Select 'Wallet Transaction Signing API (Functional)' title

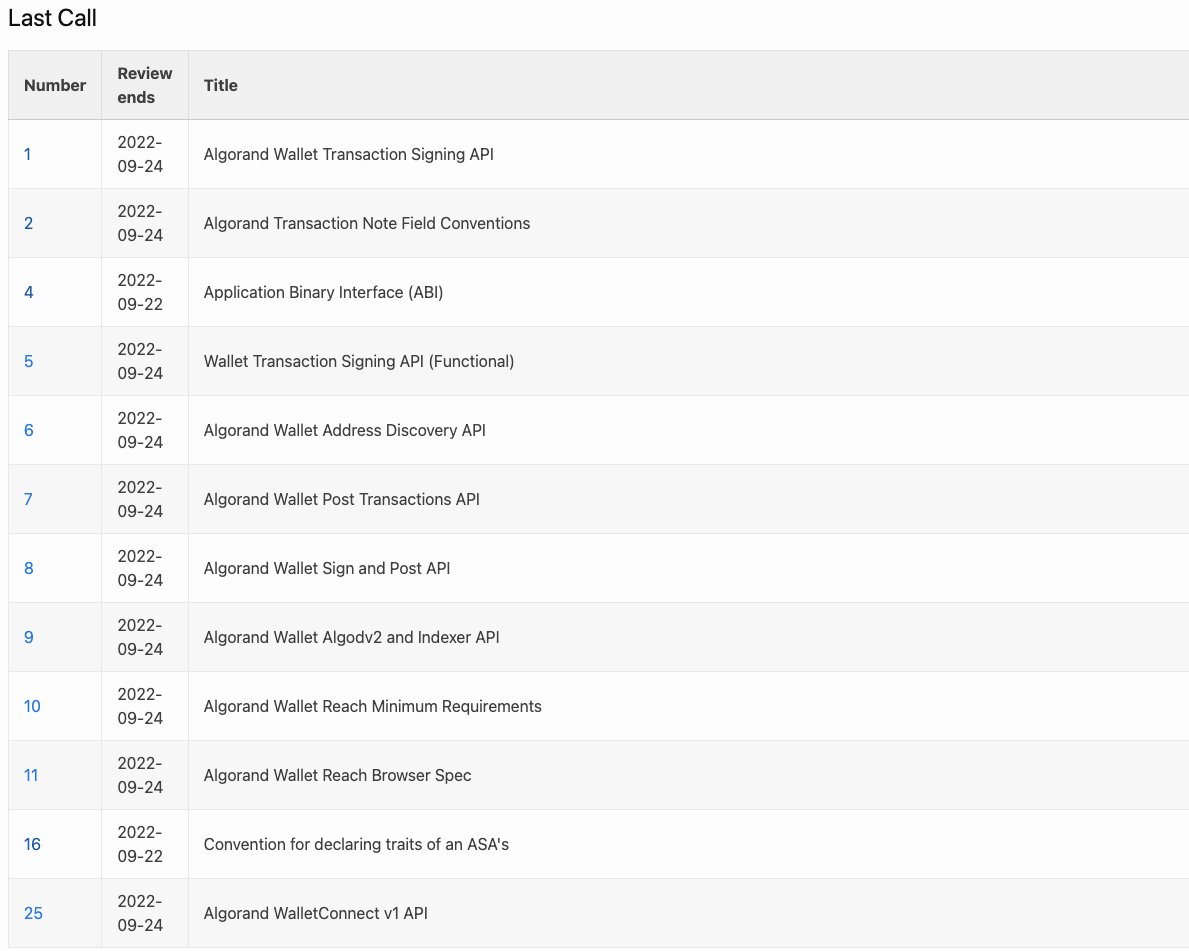click(359, 362)
